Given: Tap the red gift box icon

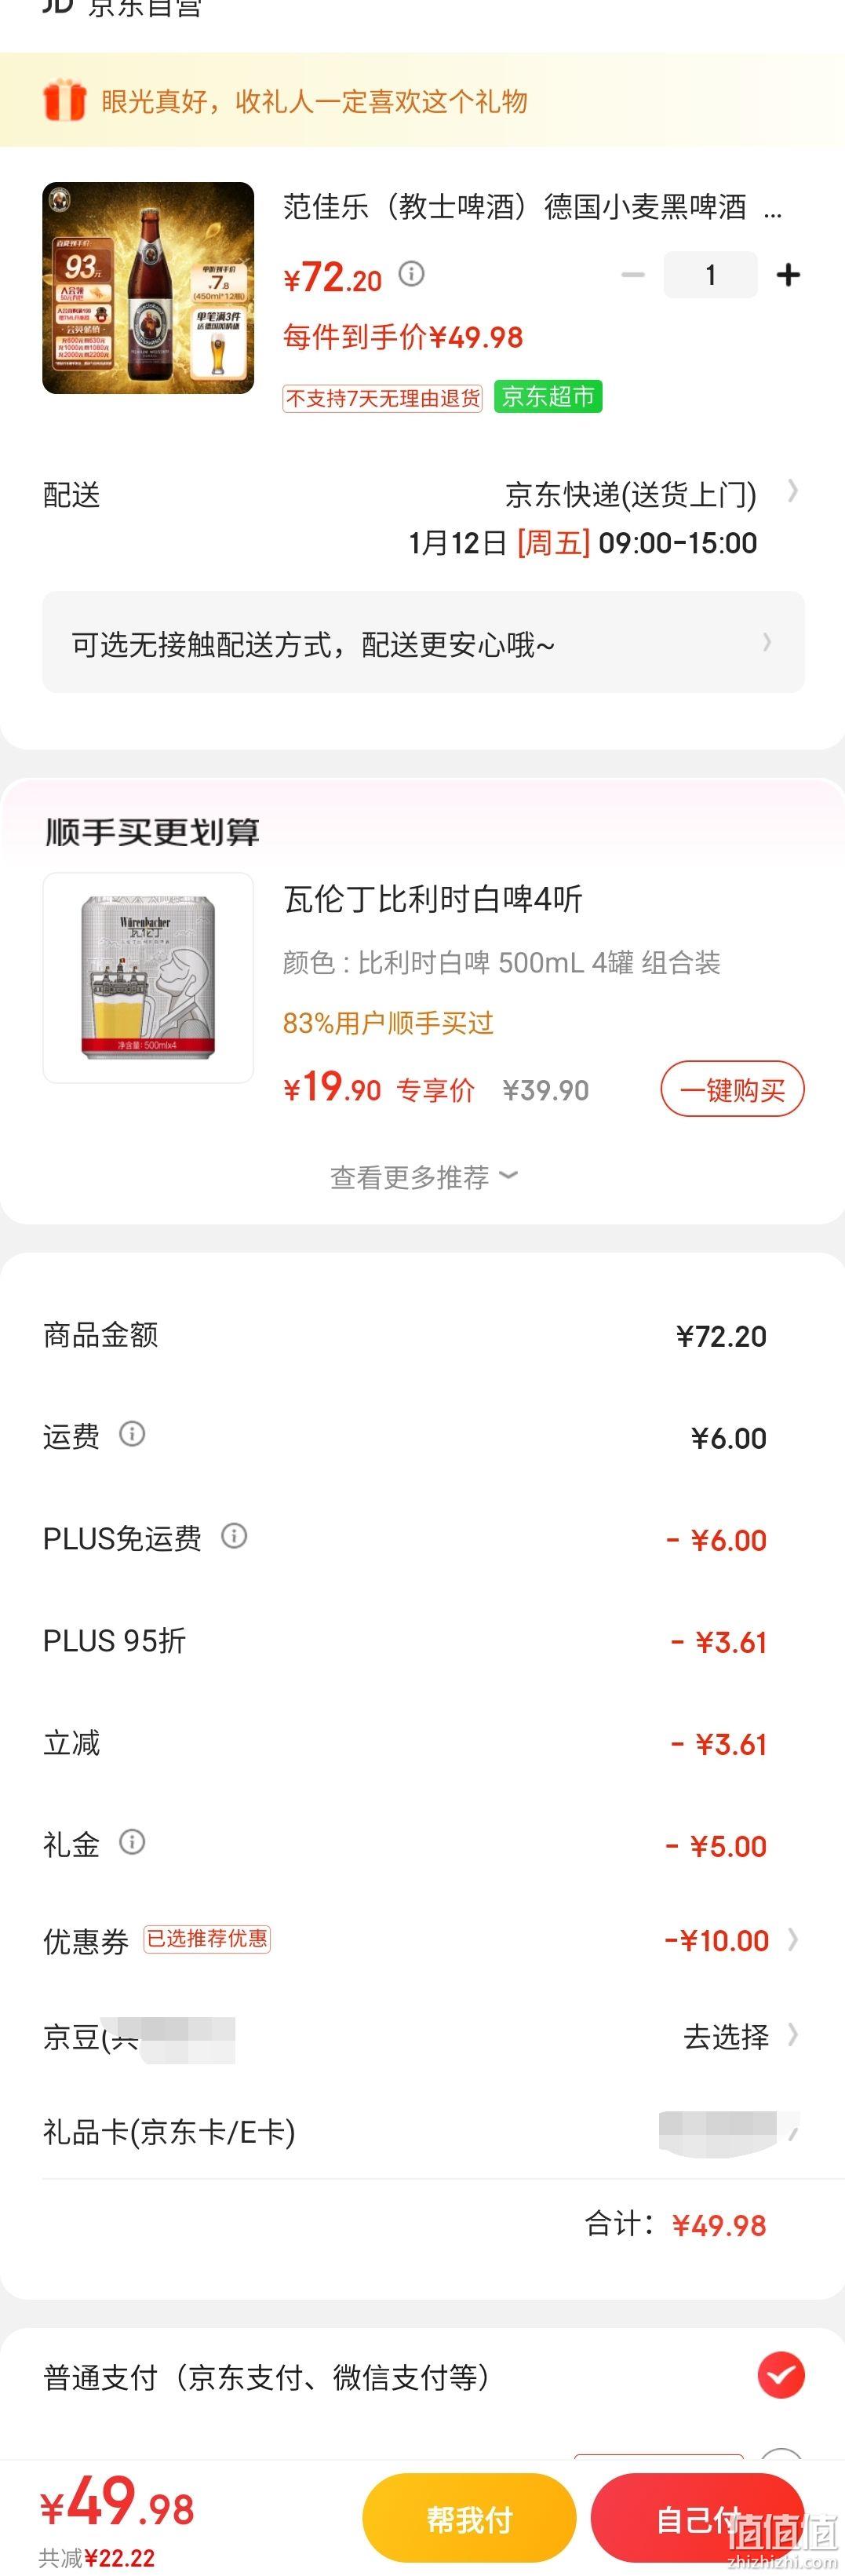Looking at the screenshot, I should (64, 101).
